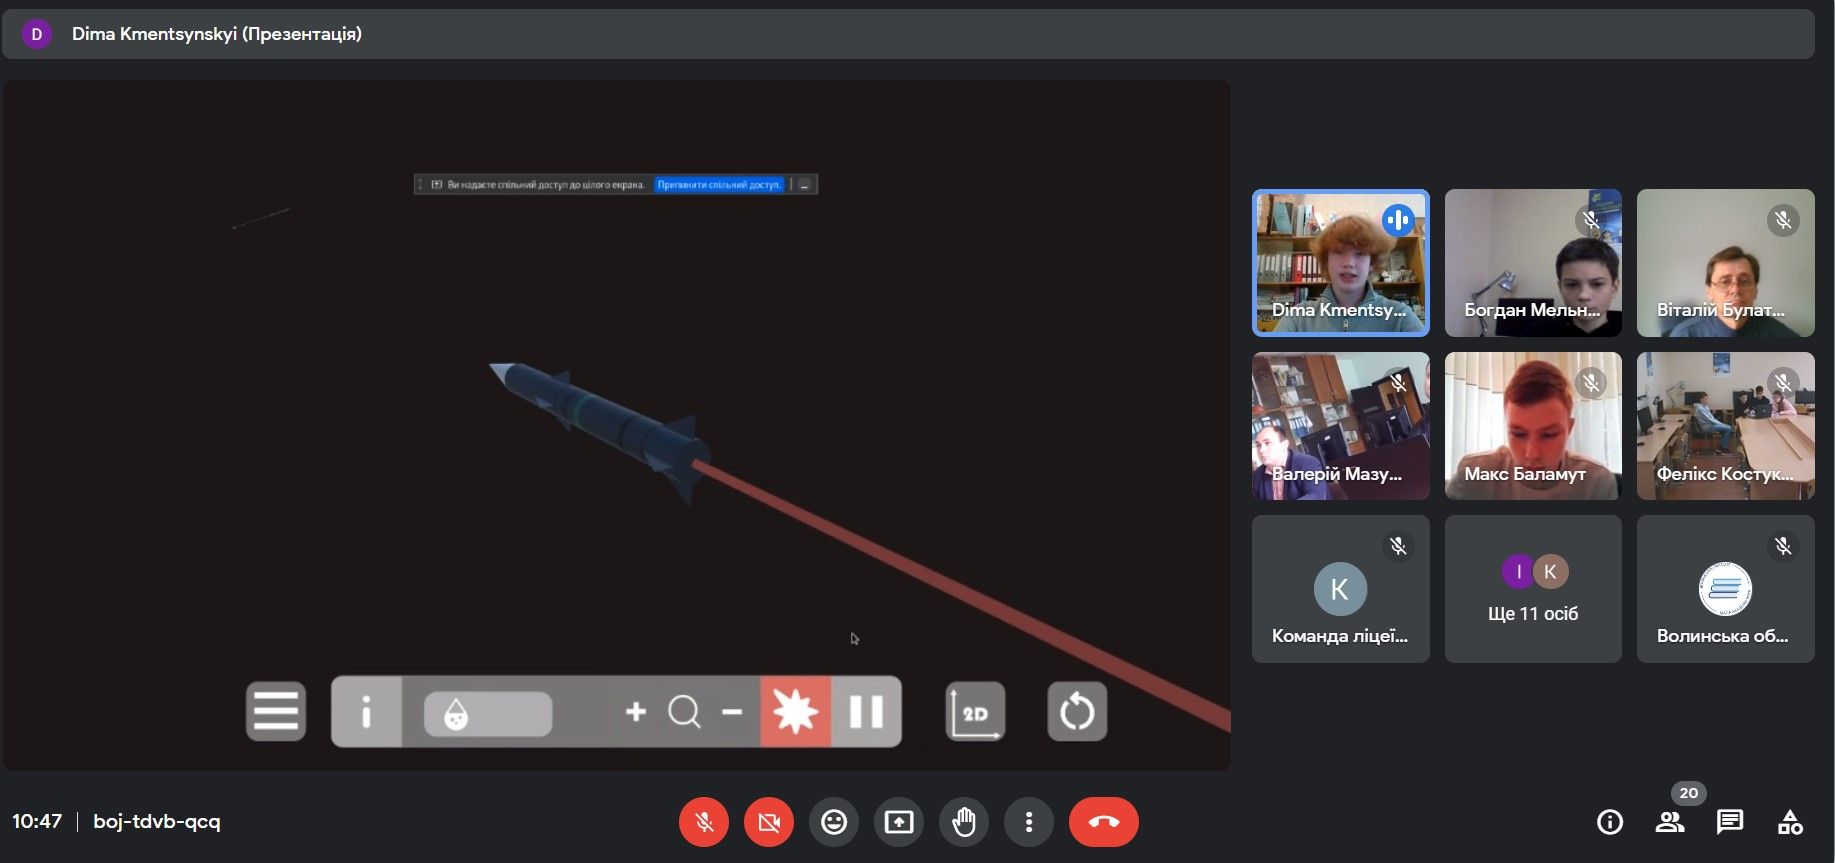1835x863 pixels.
Task: Turn on the camera in the call bar
Action: (x=769, y=822)
